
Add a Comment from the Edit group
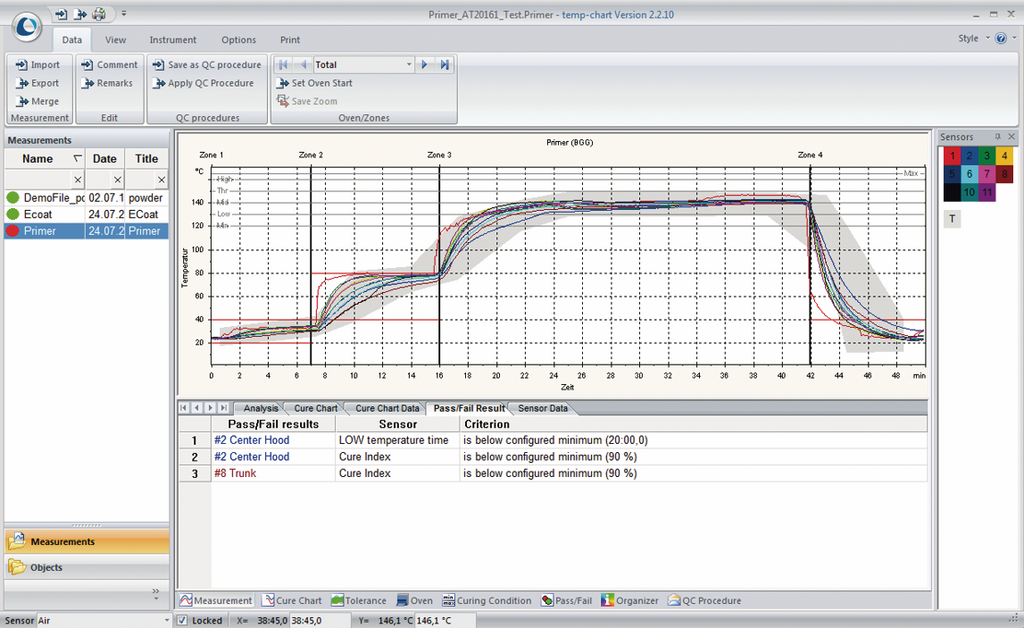click(110, 65)
